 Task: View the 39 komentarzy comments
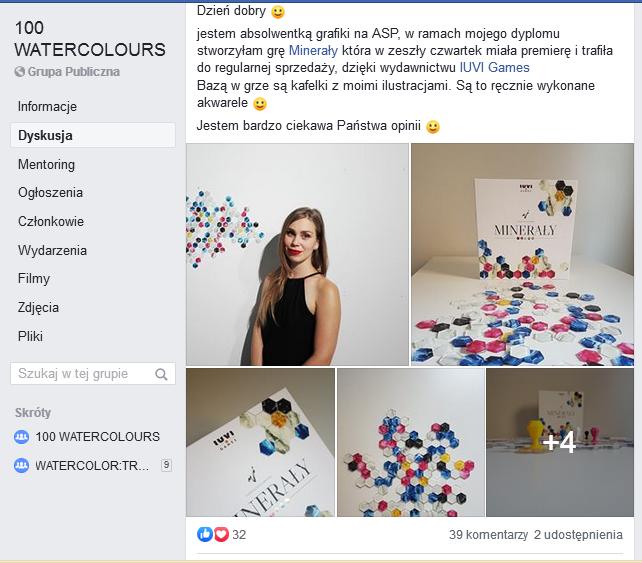(488, 535)
